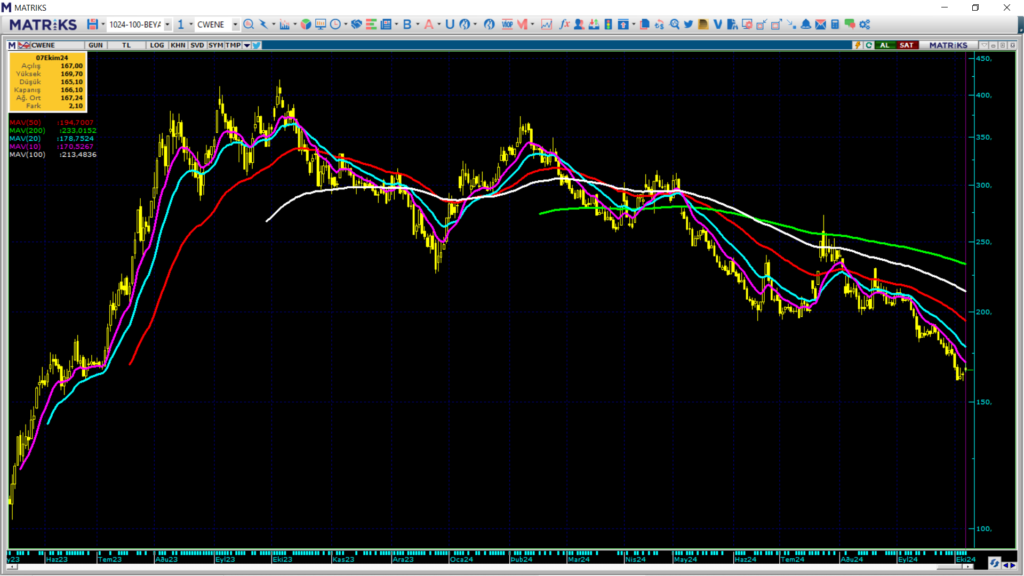Click the envelope mail icon
Screen dimensions: 1024x576
point(820,23)
